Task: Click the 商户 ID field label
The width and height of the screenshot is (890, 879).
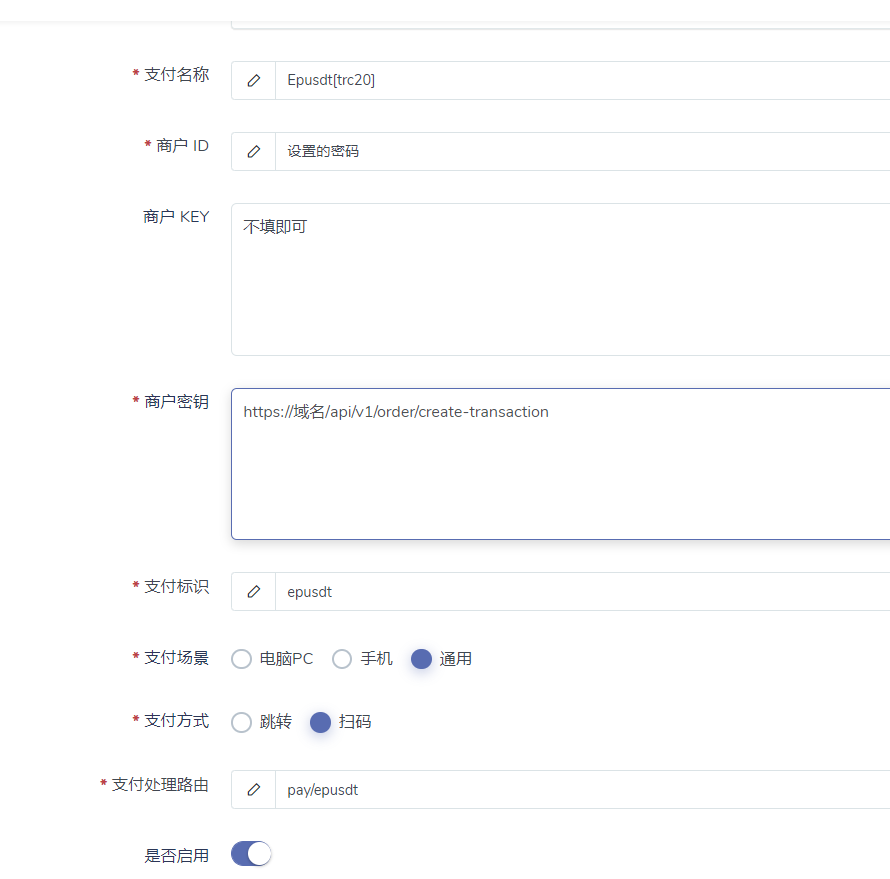Action: (182, 146)
